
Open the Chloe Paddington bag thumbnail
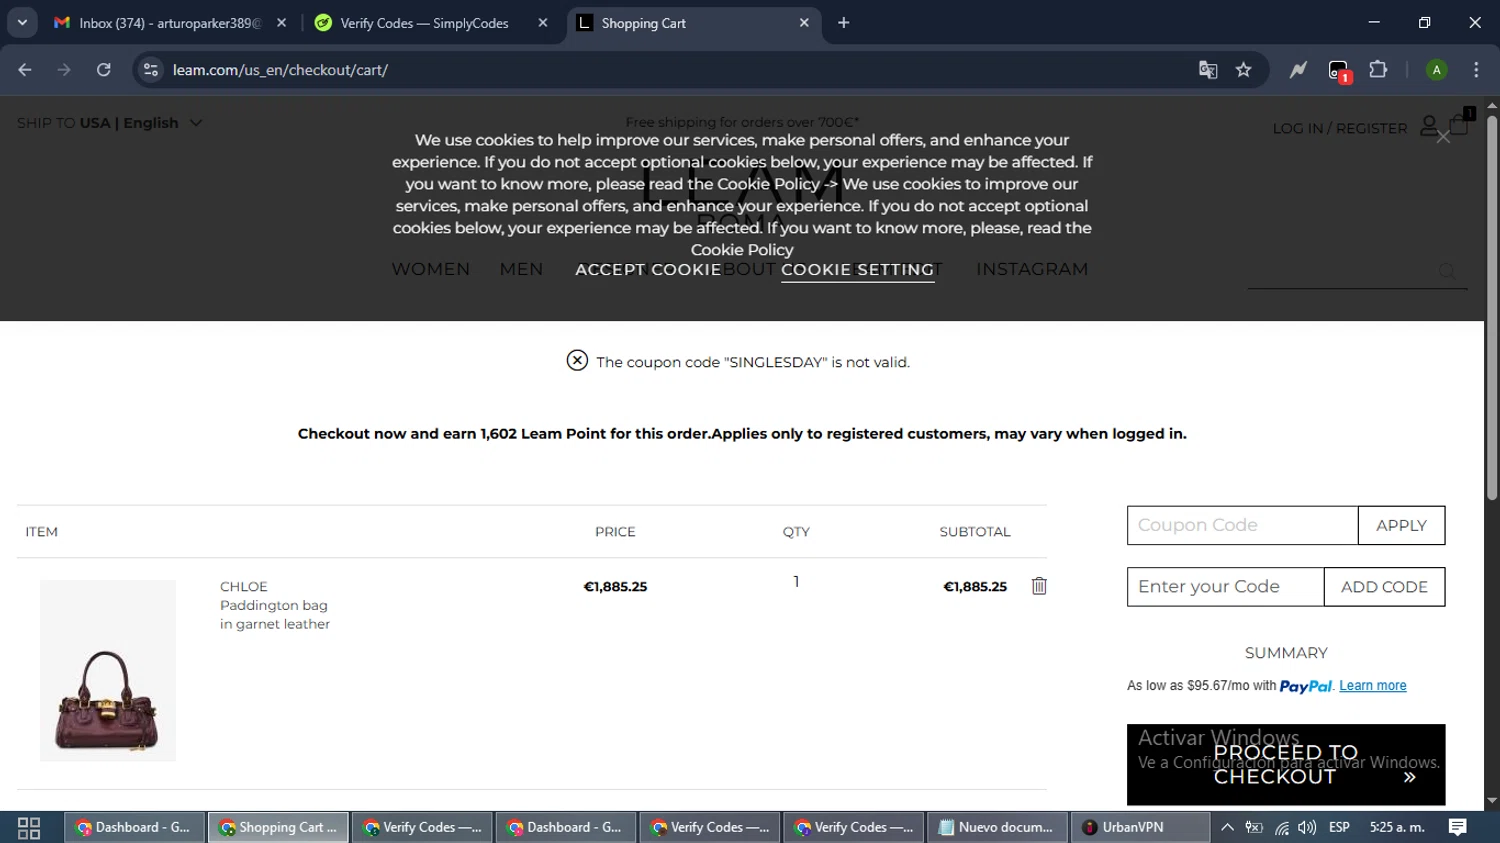[x=108, y=670]
